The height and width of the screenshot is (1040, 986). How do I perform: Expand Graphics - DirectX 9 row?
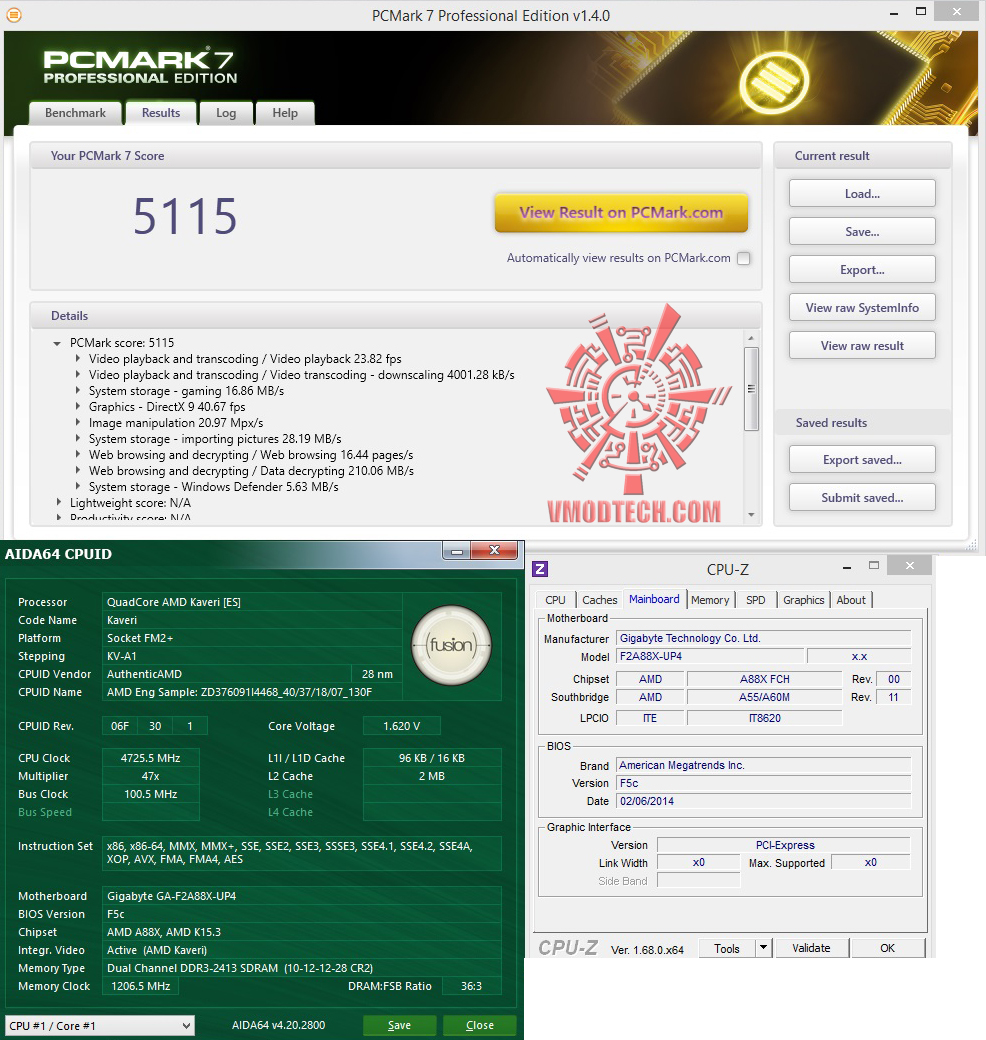click(78, 407)
